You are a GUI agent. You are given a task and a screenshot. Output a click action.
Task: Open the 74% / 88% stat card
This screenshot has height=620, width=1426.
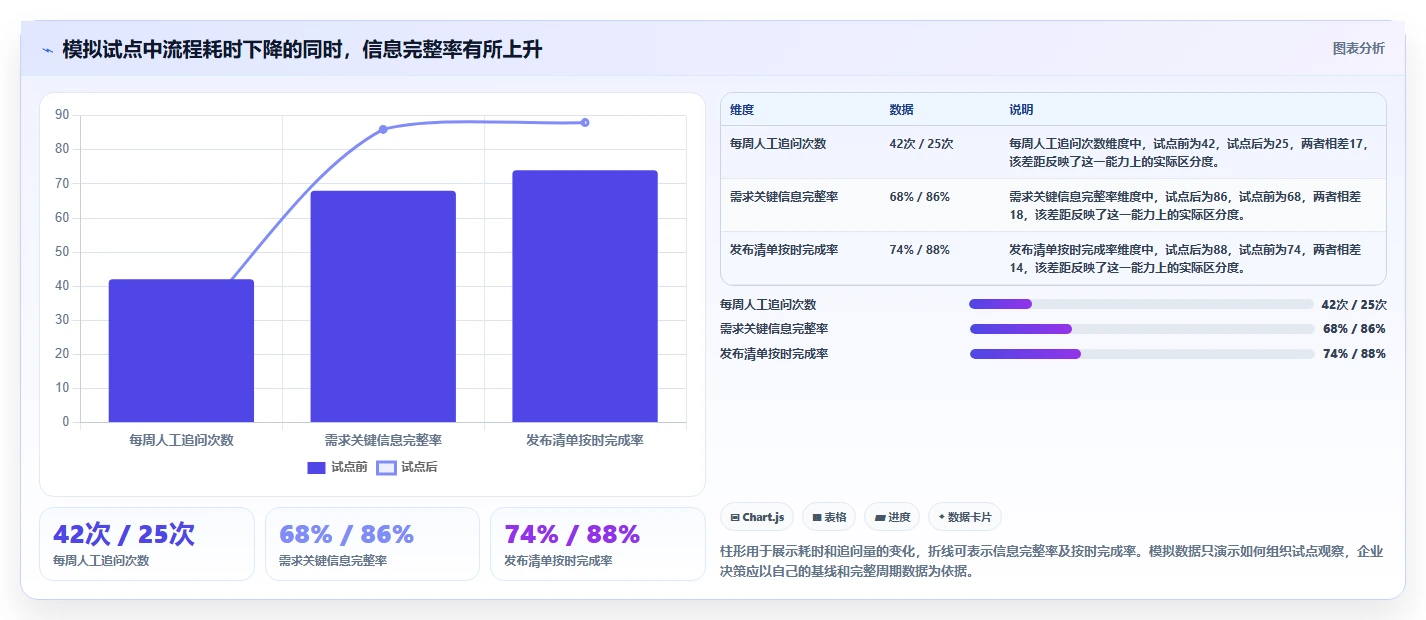point(597,544)
